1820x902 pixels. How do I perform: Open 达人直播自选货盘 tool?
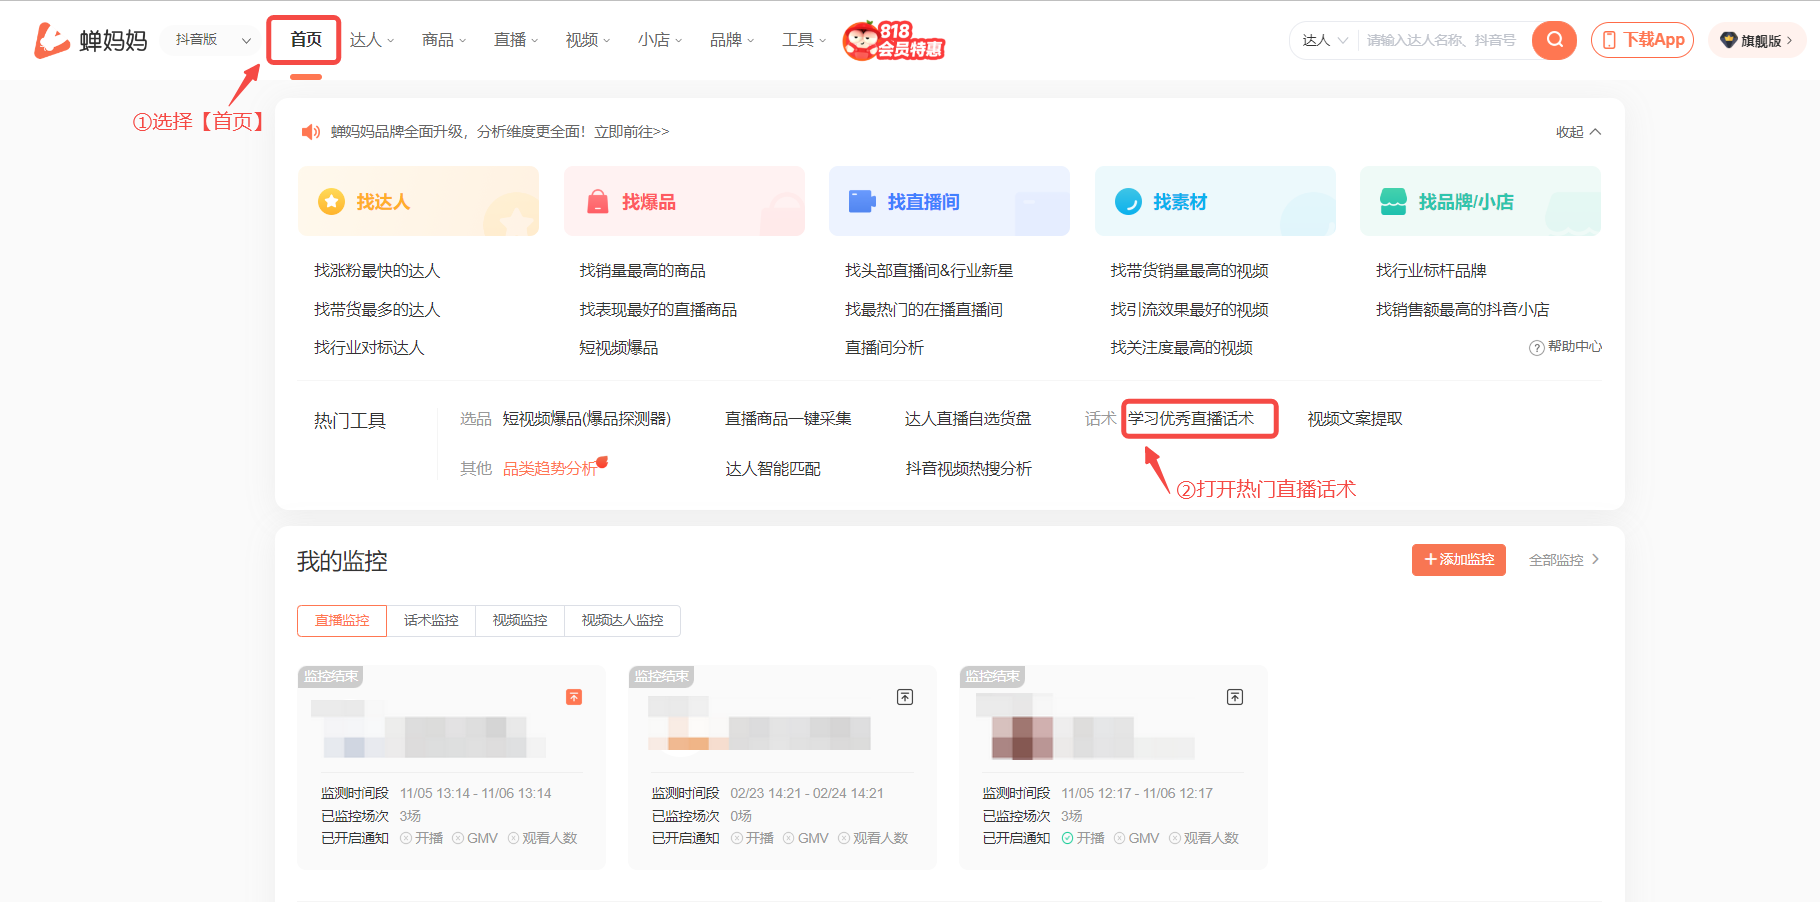968,419
